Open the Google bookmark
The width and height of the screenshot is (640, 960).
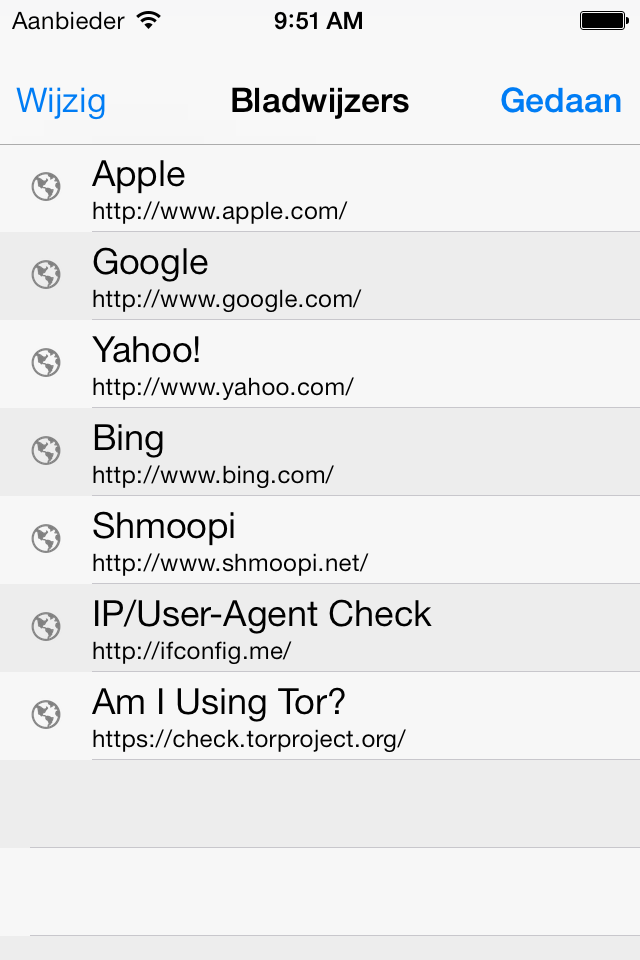click(x=320, y=276)
